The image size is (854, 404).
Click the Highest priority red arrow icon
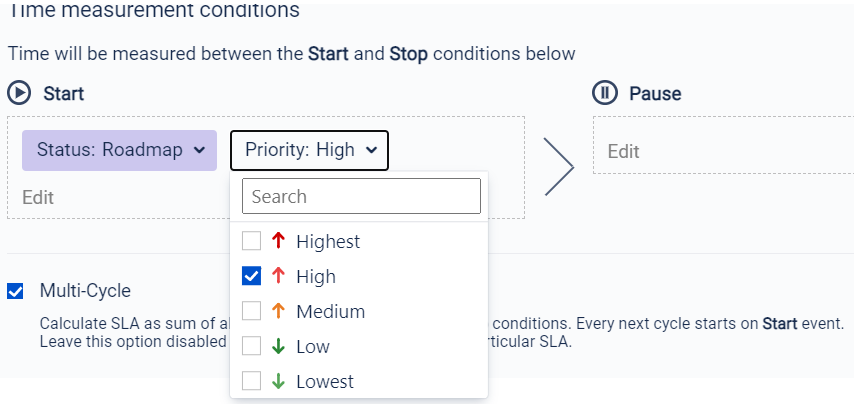click(x=278, y=241)
